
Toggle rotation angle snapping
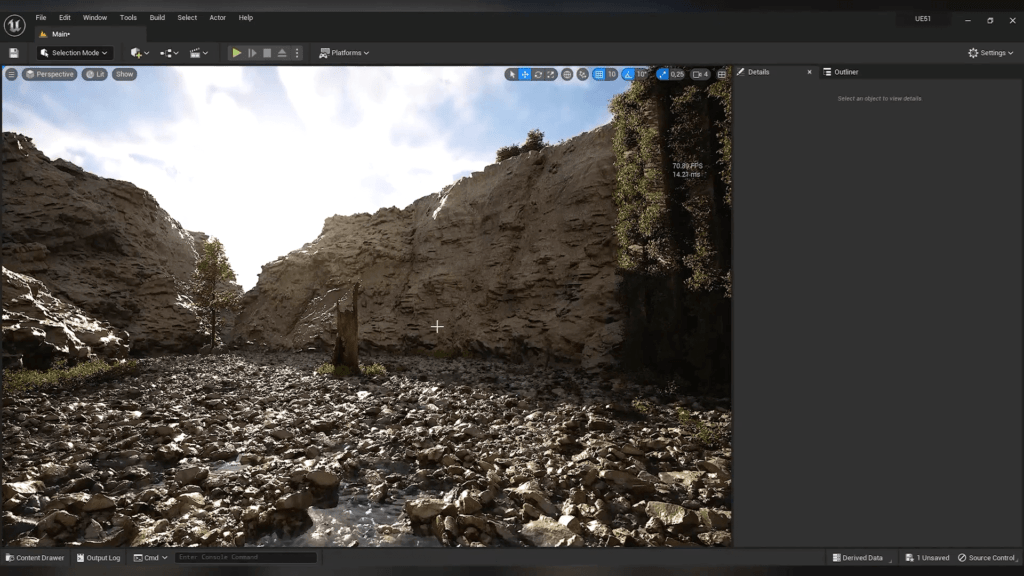629,74
